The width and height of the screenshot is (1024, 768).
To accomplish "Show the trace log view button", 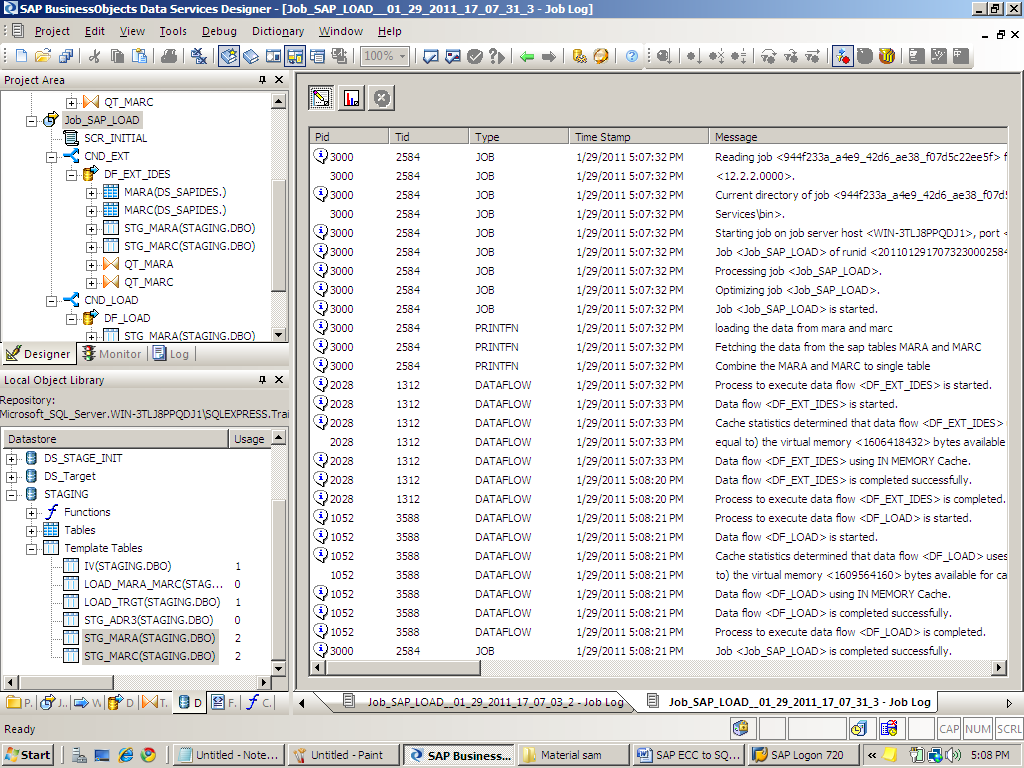I will pyautogui.click(x=321, y=98).
